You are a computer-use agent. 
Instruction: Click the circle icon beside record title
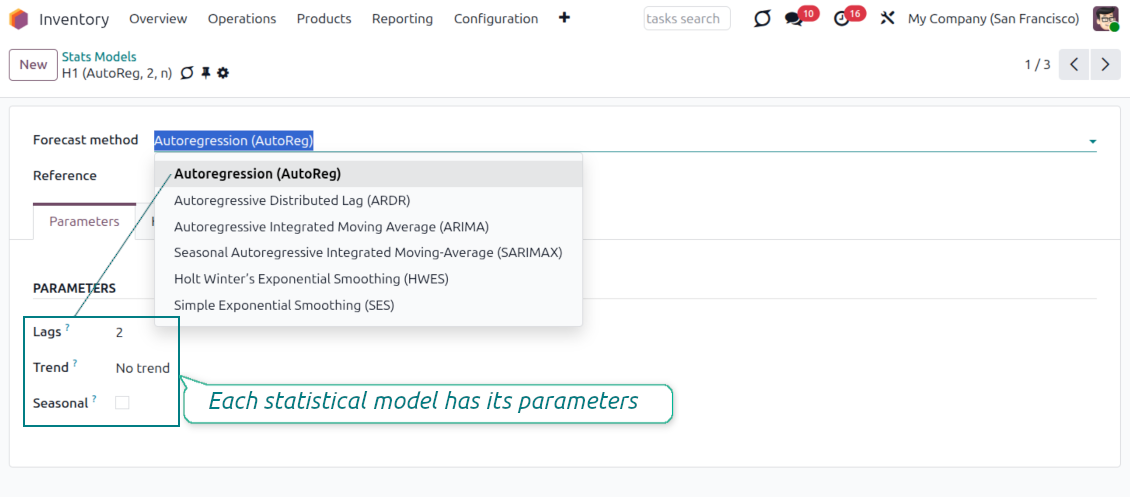pos(187,73)
